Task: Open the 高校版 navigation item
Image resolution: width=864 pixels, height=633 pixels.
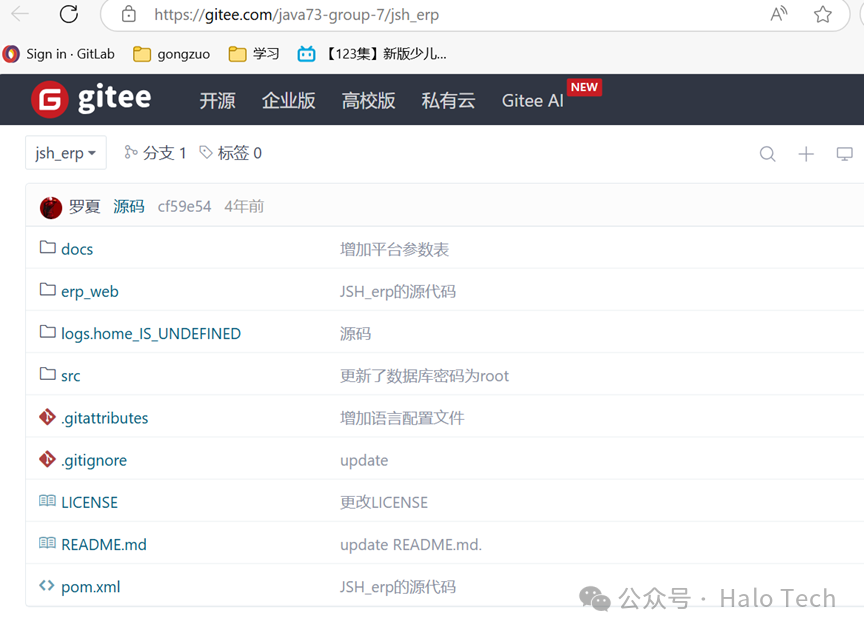Action: click(x=368, y=101)
